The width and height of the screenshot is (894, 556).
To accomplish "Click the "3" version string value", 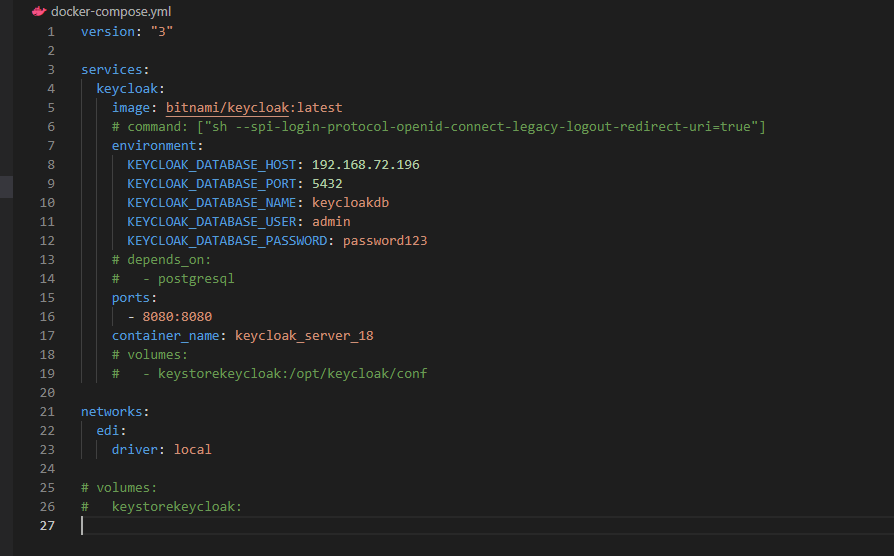I will point(161,31).
